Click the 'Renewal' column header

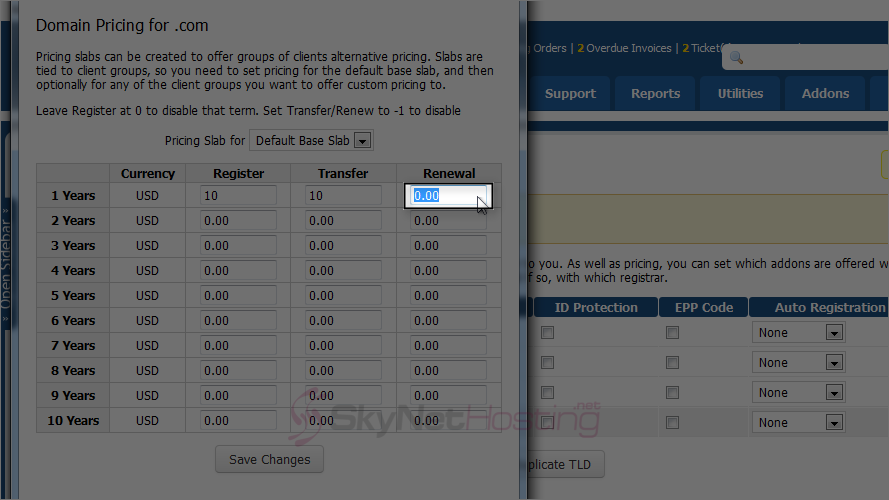coord(449,173)
